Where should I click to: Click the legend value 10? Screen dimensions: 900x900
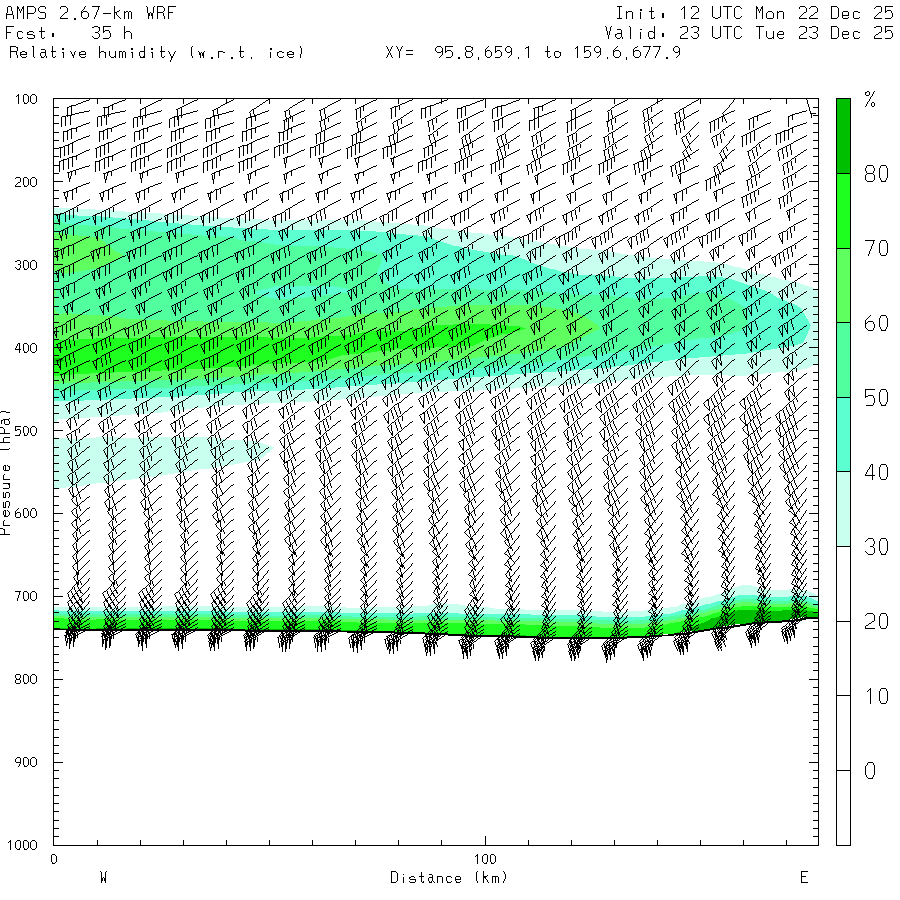(x=876, y=696)
